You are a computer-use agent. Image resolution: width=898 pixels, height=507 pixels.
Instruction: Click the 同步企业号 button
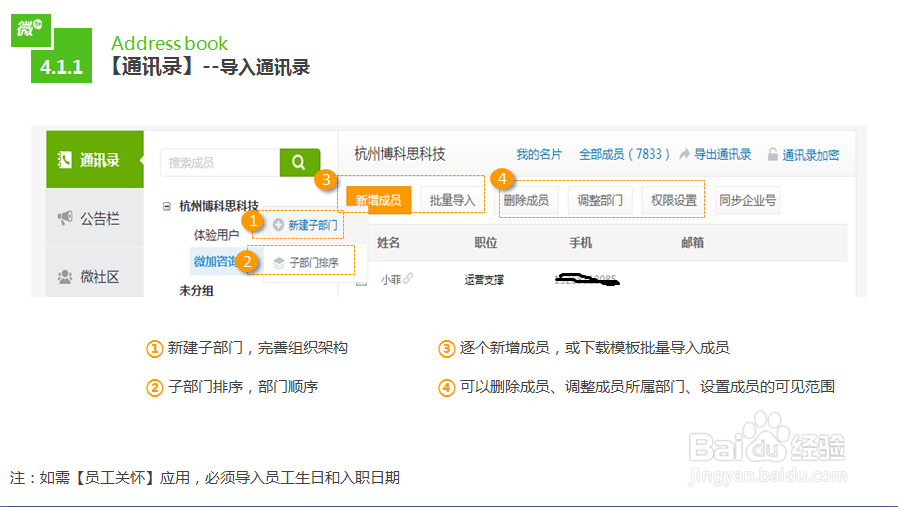[x=748, y=200]
